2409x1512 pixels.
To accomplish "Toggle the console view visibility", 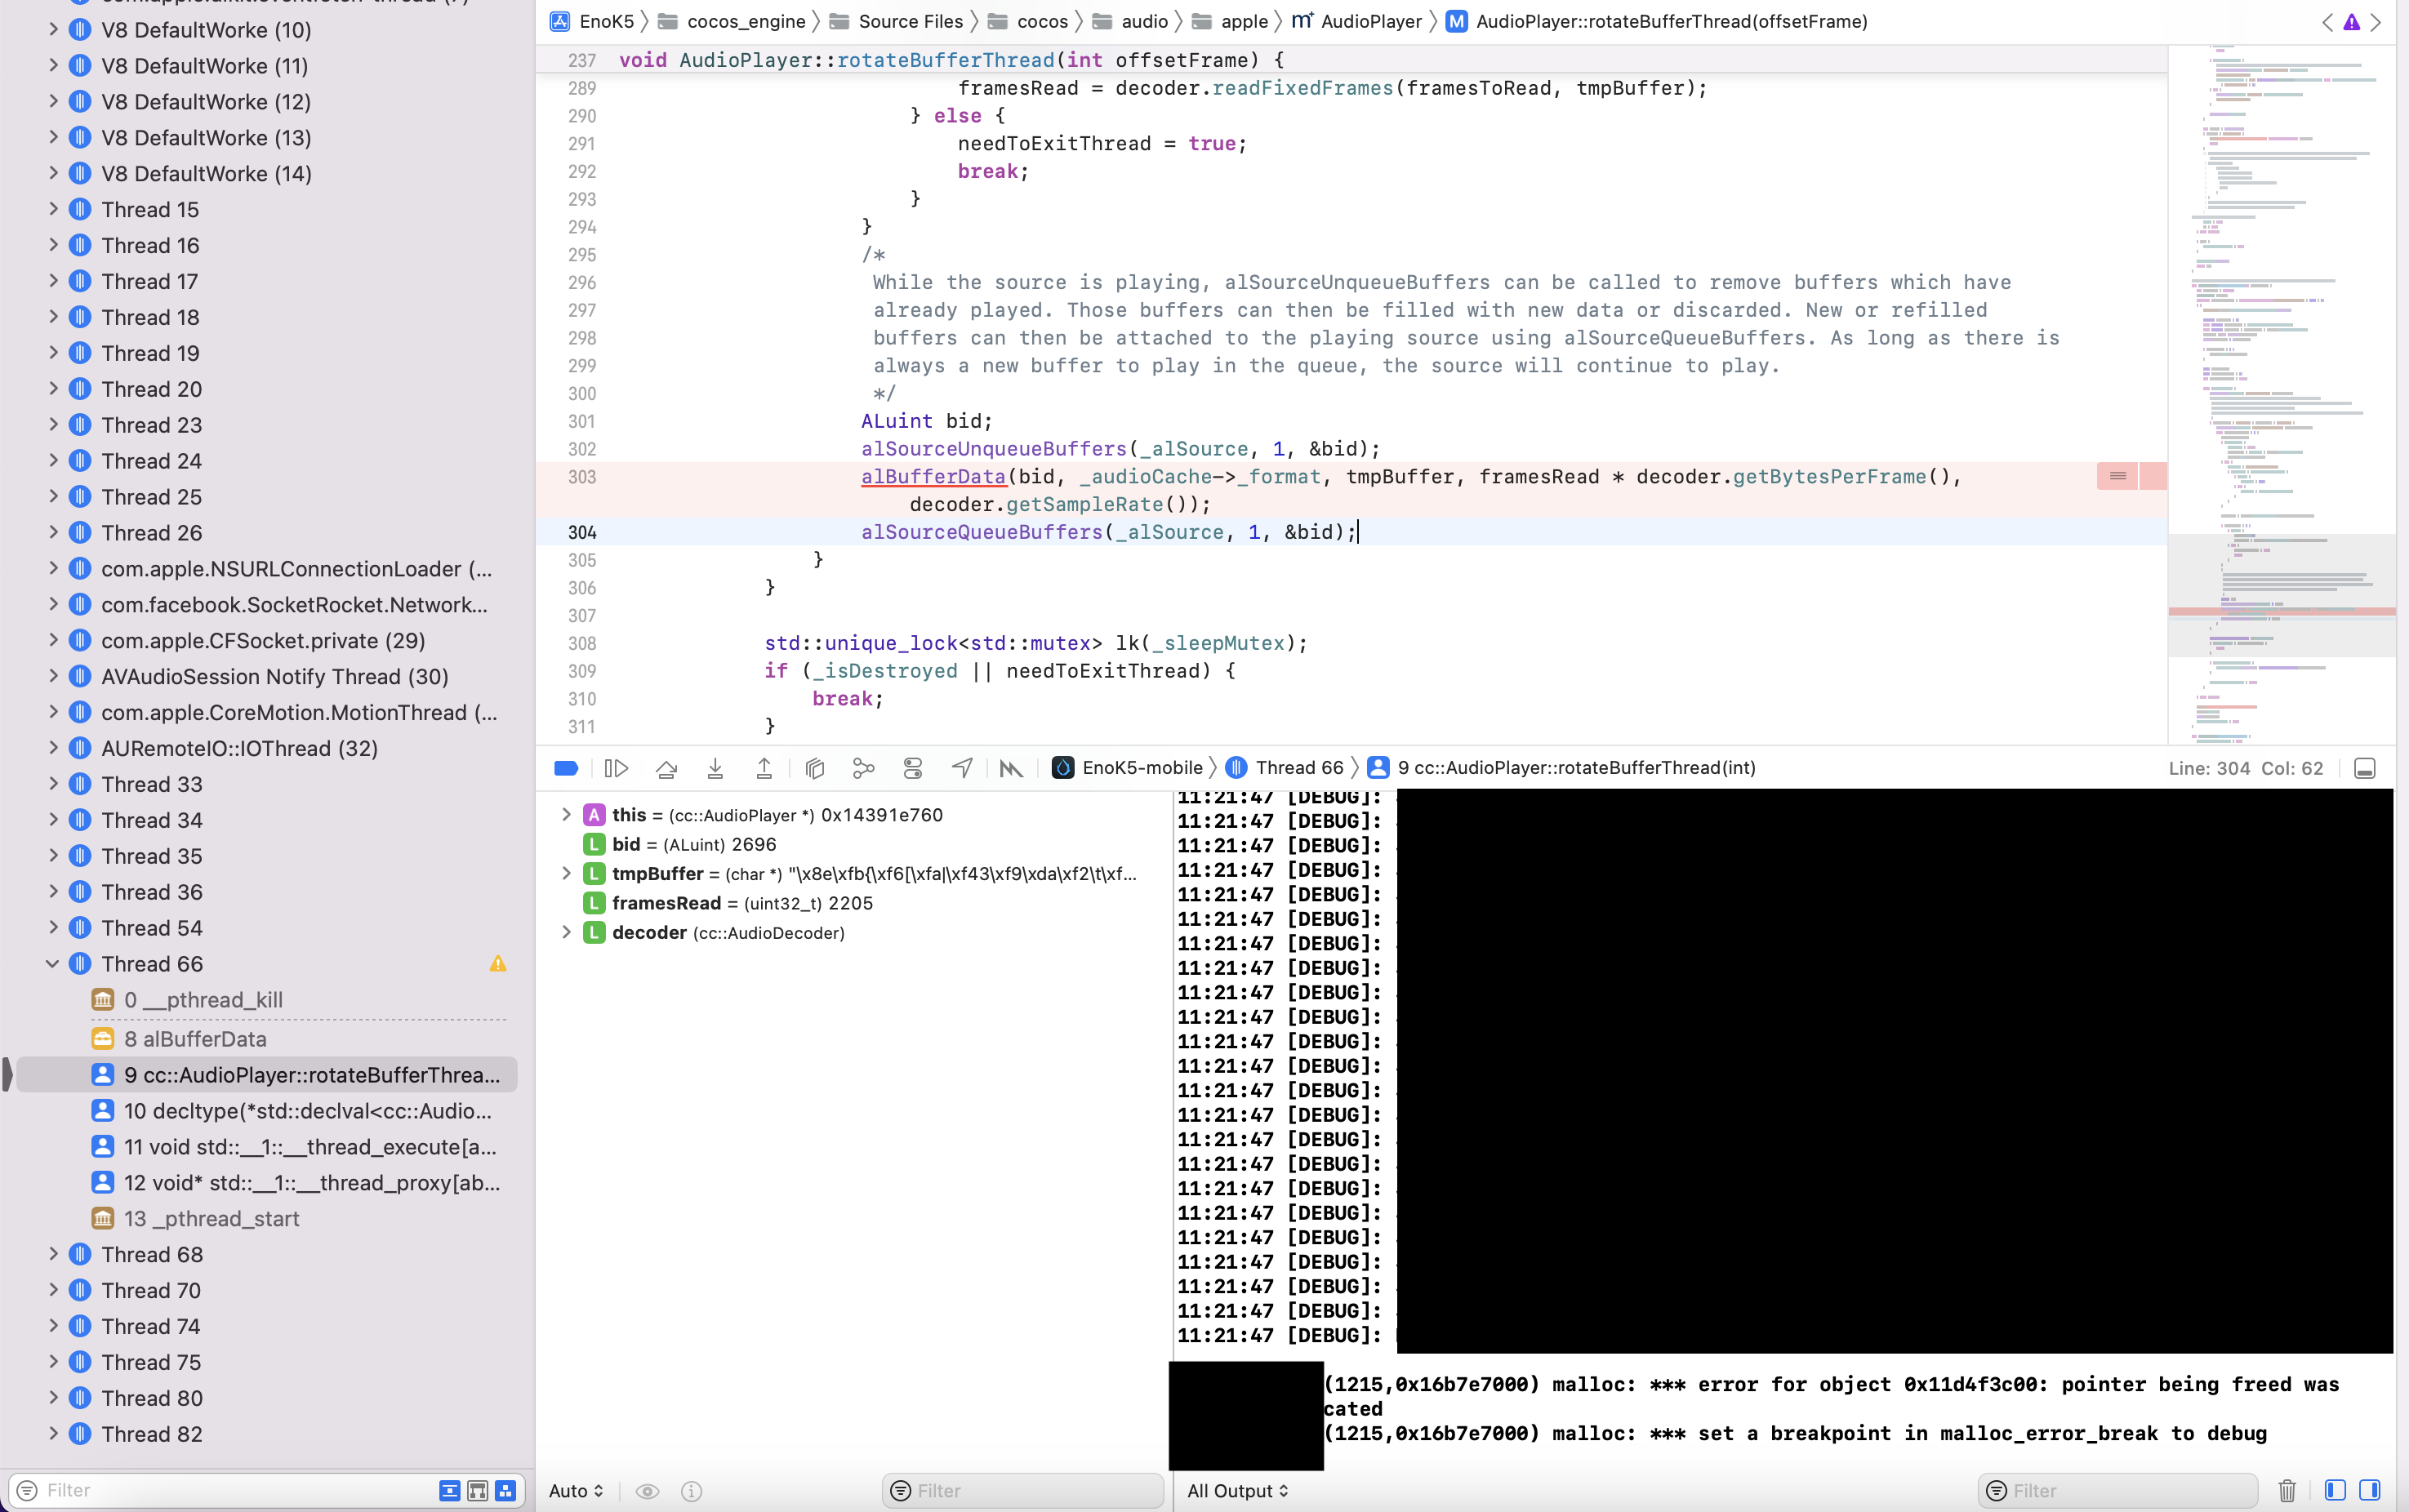I will (x=2368, y=1490).
